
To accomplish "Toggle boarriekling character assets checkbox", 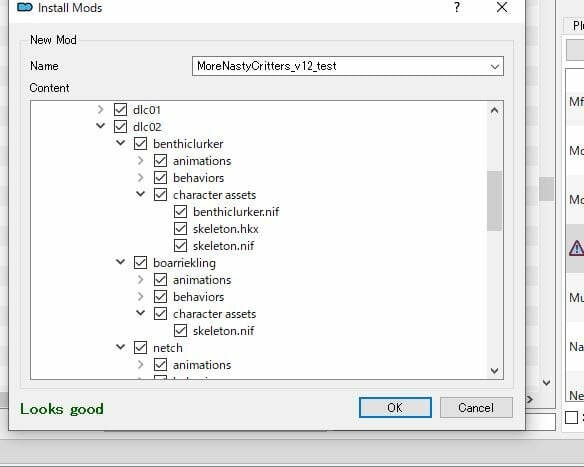I will (x=161, y=314).
